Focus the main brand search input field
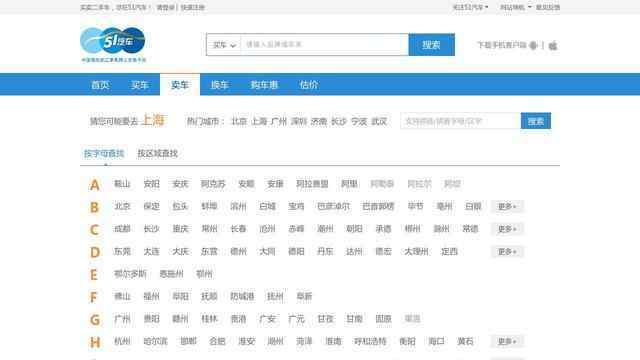 point(324,45)
